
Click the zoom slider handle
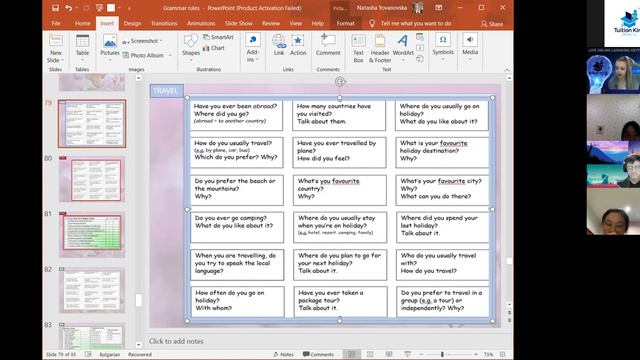(442, 354)
